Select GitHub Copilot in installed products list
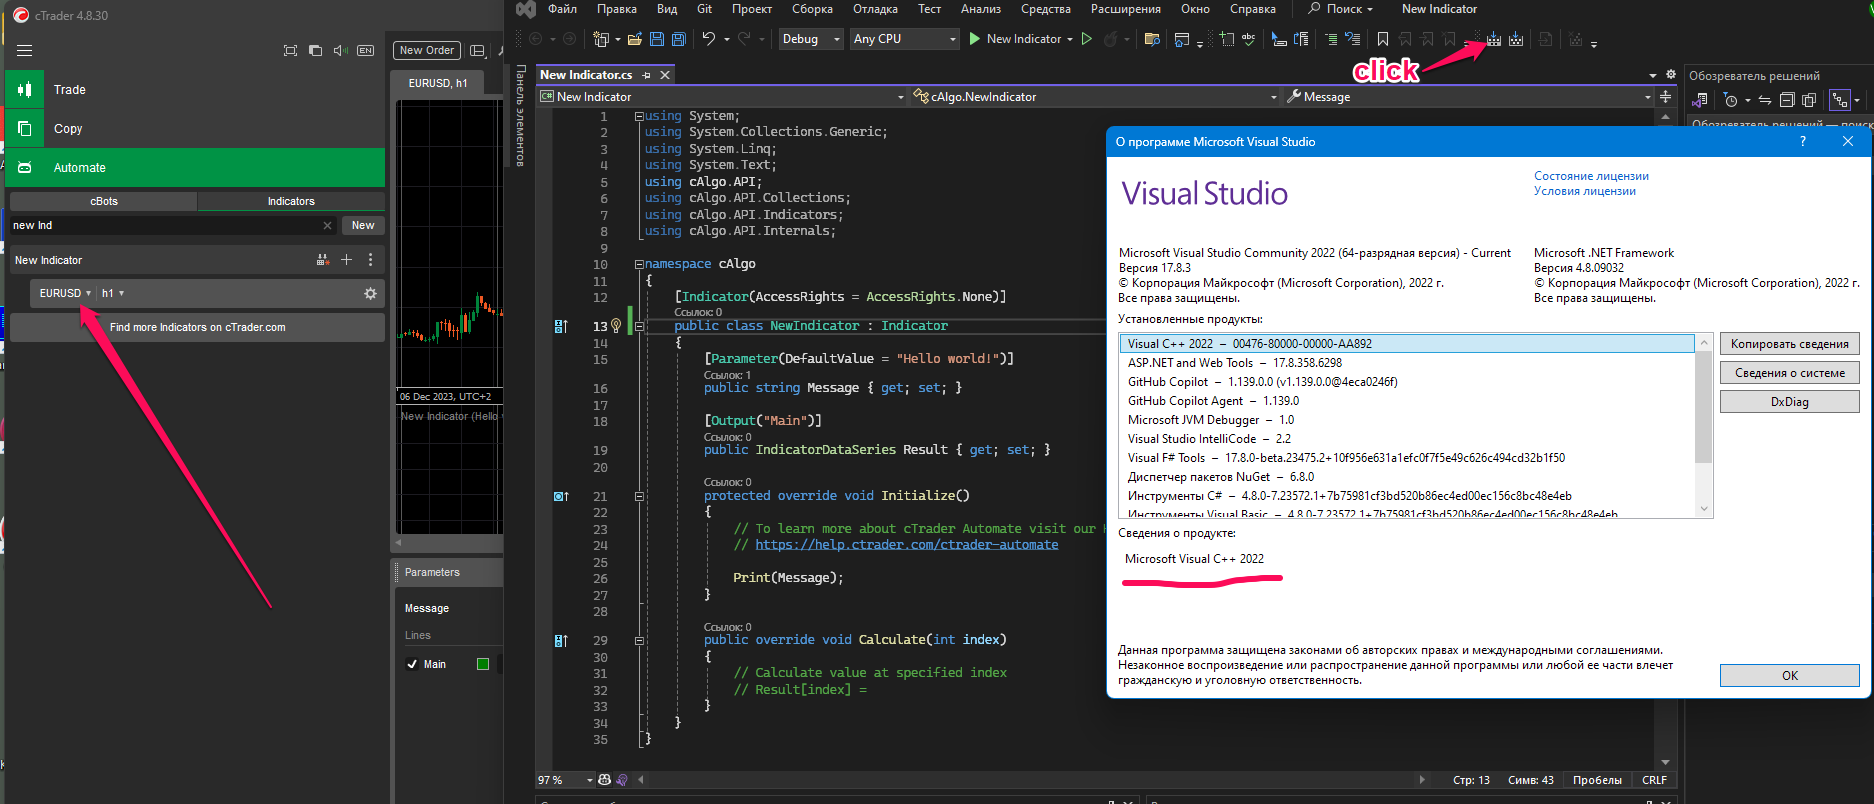The image size is (1874, 804). pos(1407,382)
